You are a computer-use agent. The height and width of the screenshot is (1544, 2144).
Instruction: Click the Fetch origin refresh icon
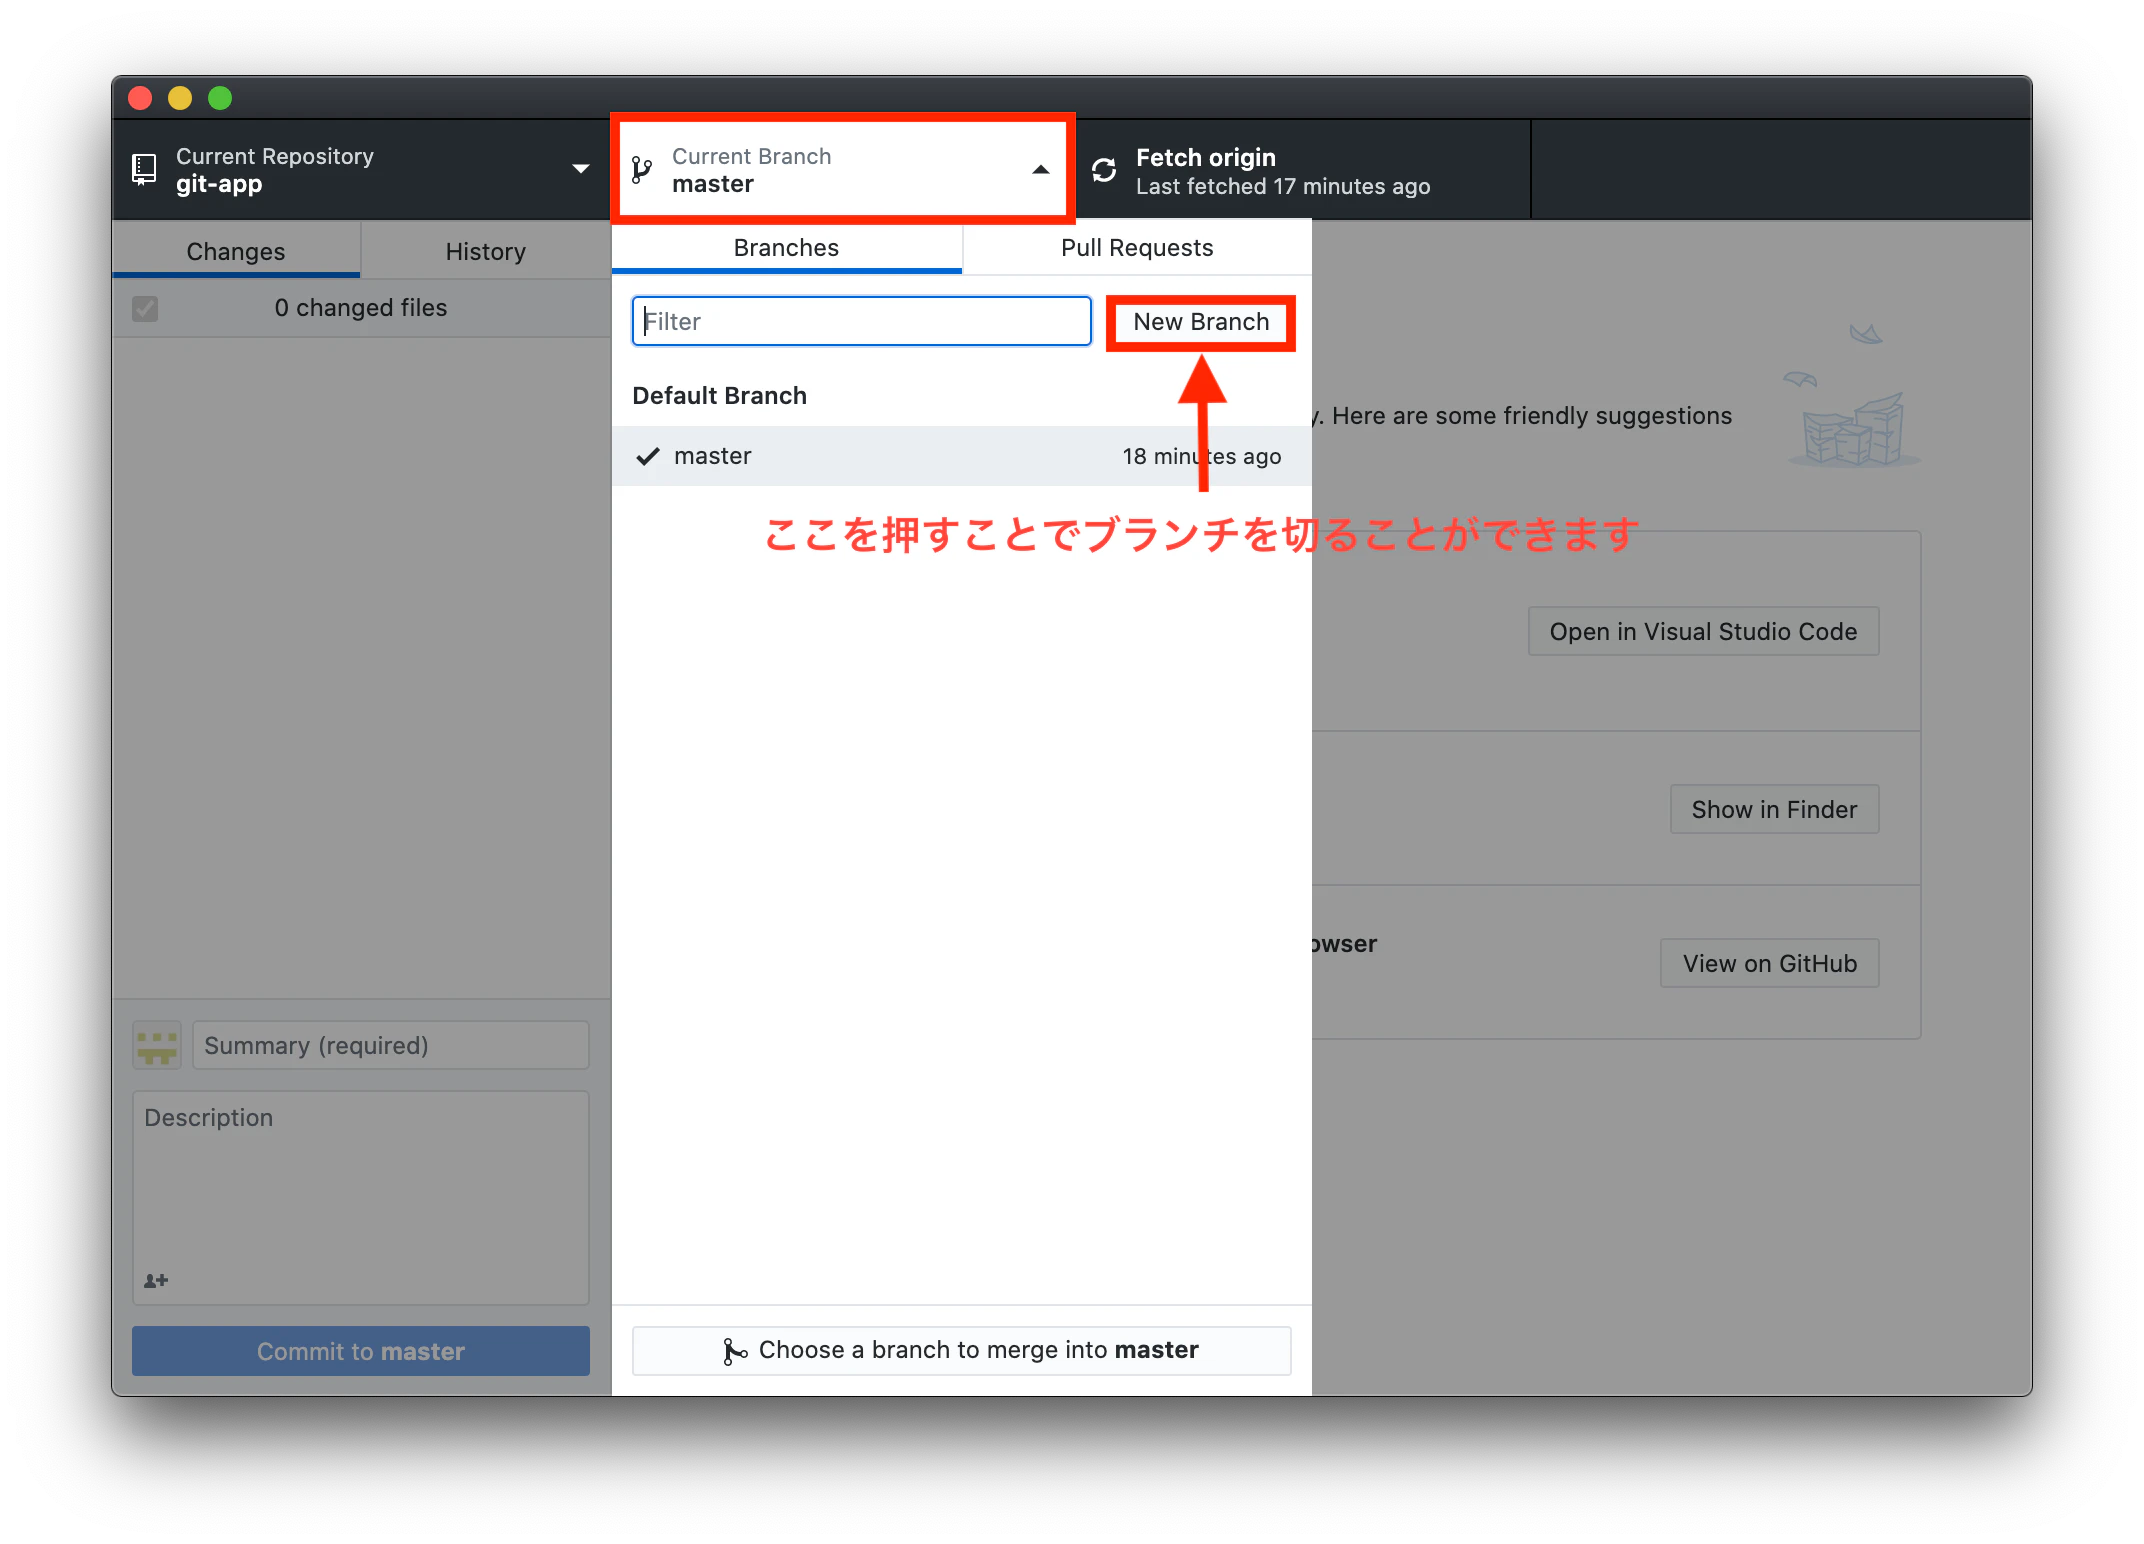(1103, 168)
